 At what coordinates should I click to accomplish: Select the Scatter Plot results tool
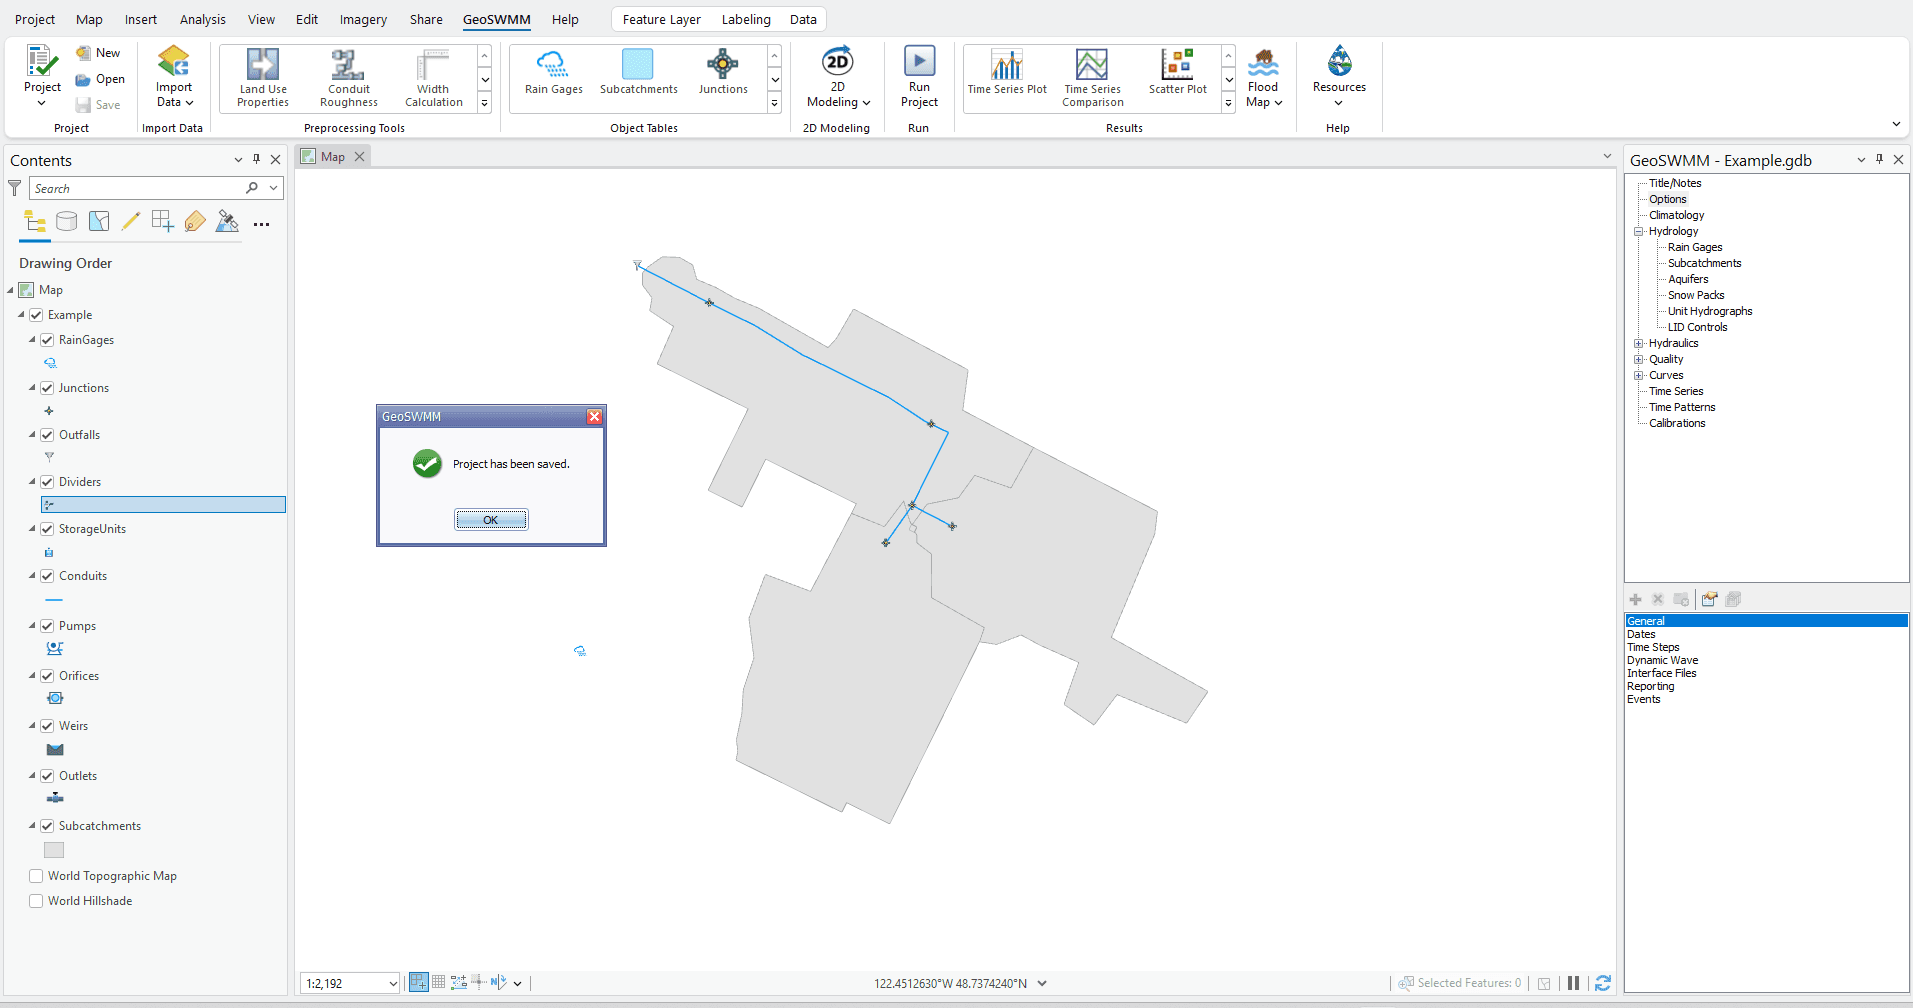[1178, 75]
